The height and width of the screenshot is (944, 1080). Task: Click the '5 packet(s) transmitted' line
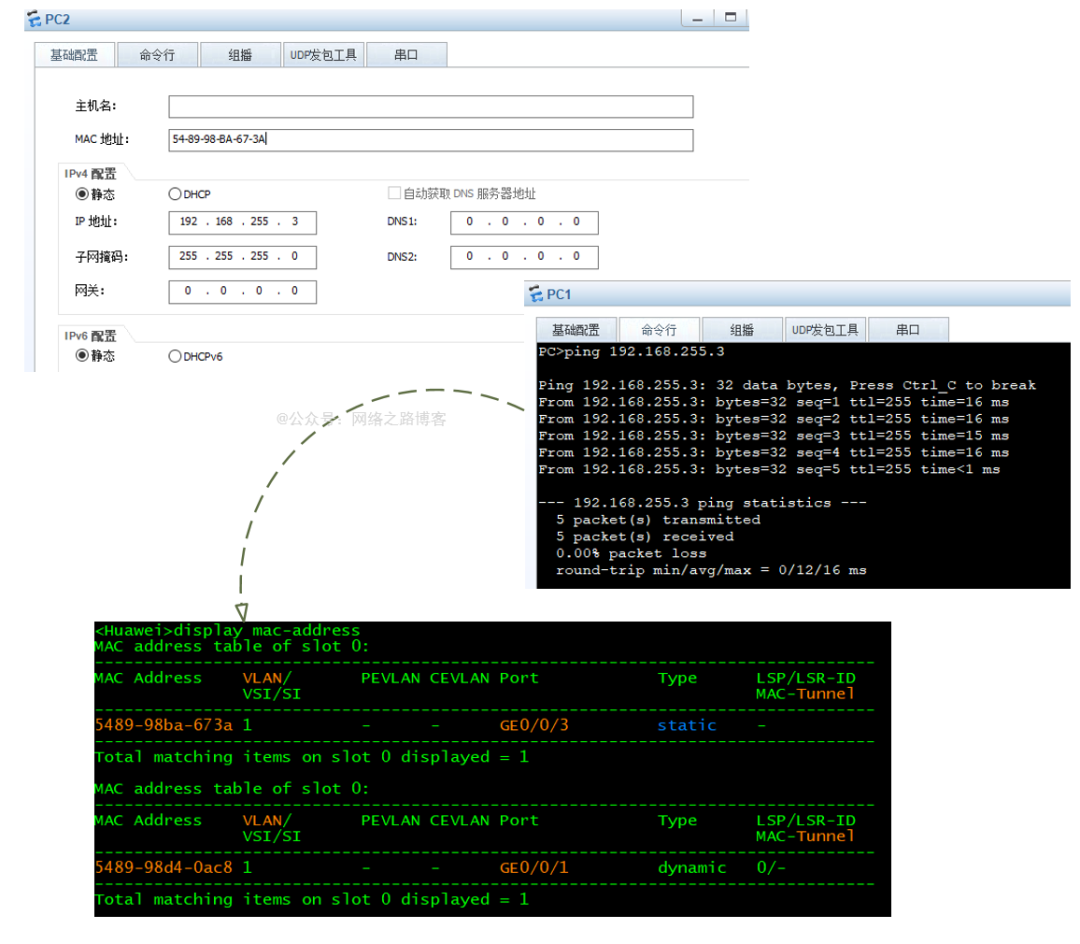tap(658, 520)
